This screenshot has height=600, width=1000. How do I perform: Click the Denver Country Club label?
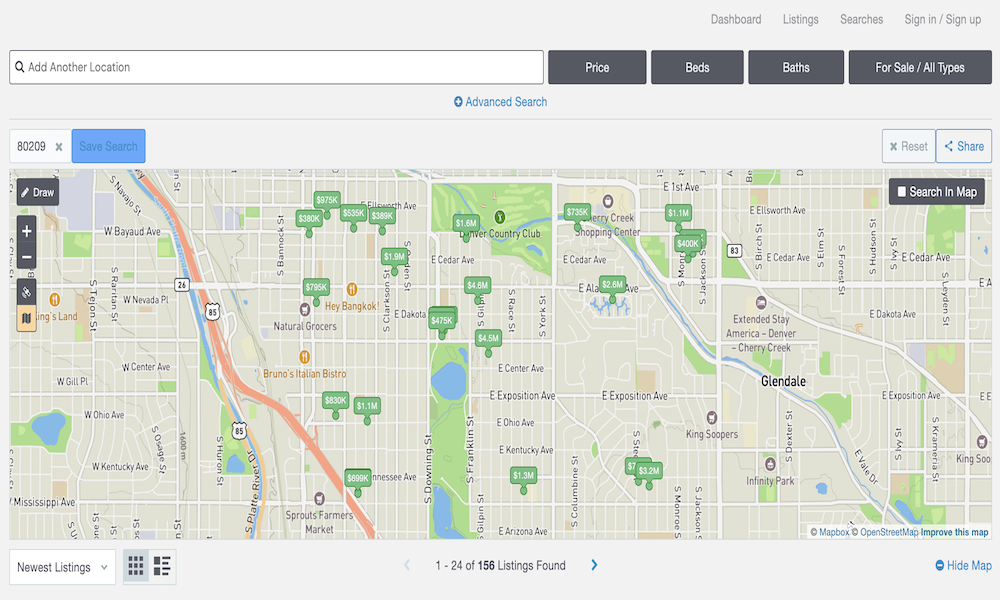point(501,233)
